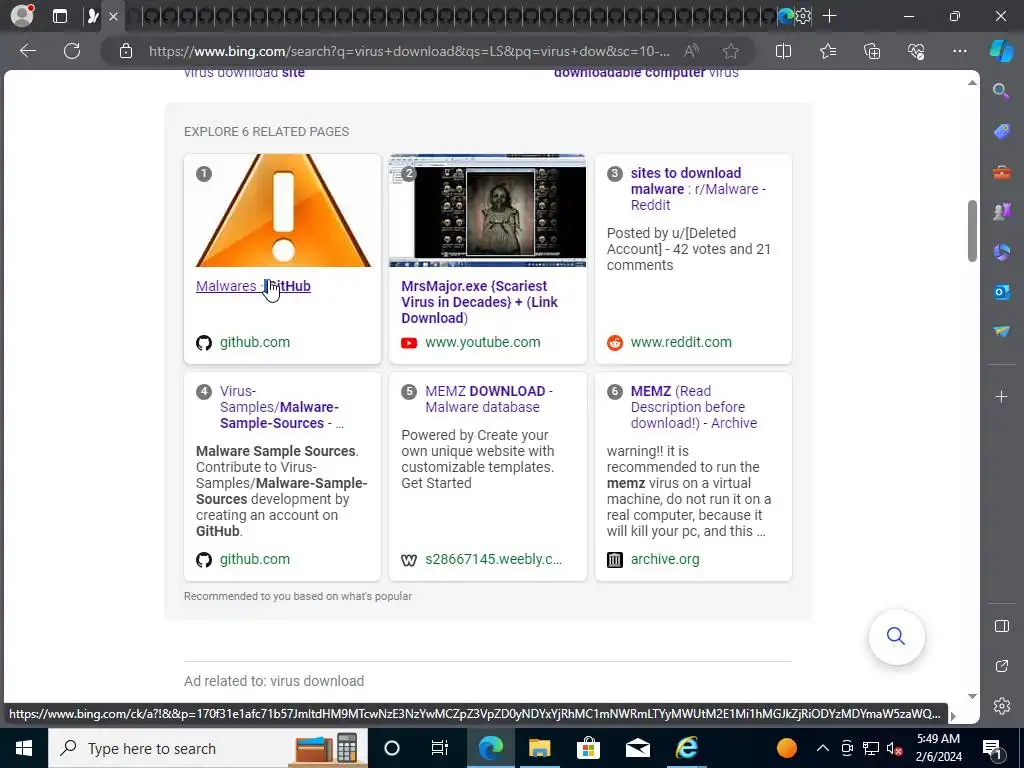1024x768 pixels.
Task: Toggle the sidebar panel visibility icon
Action: 1001,626
